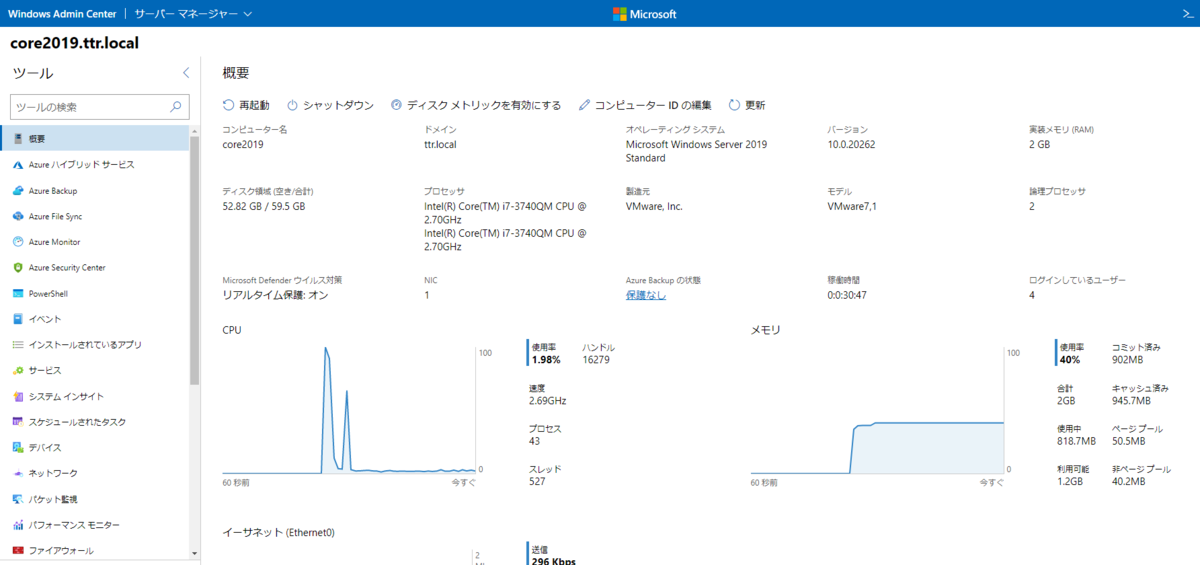Click the リアルタイム保護: オン text

click(x=275, y=295)
